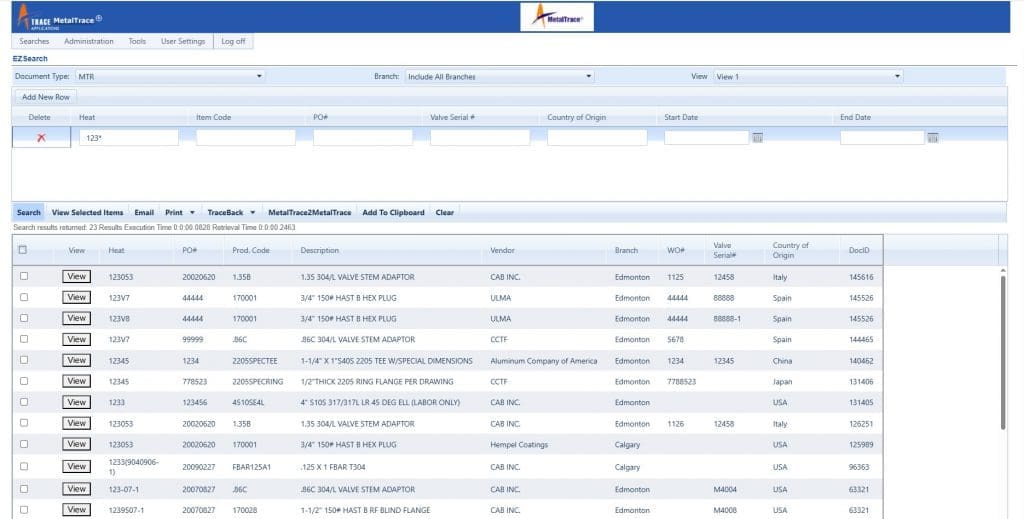The image size is (1024, 519).
Task: Open the Start Date calendar picker icon
Action: tap(757, 138)
